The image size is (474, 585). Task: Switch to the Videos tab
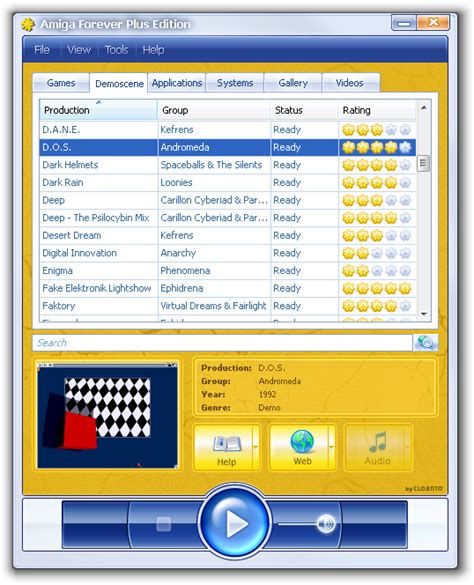[350, 83]
